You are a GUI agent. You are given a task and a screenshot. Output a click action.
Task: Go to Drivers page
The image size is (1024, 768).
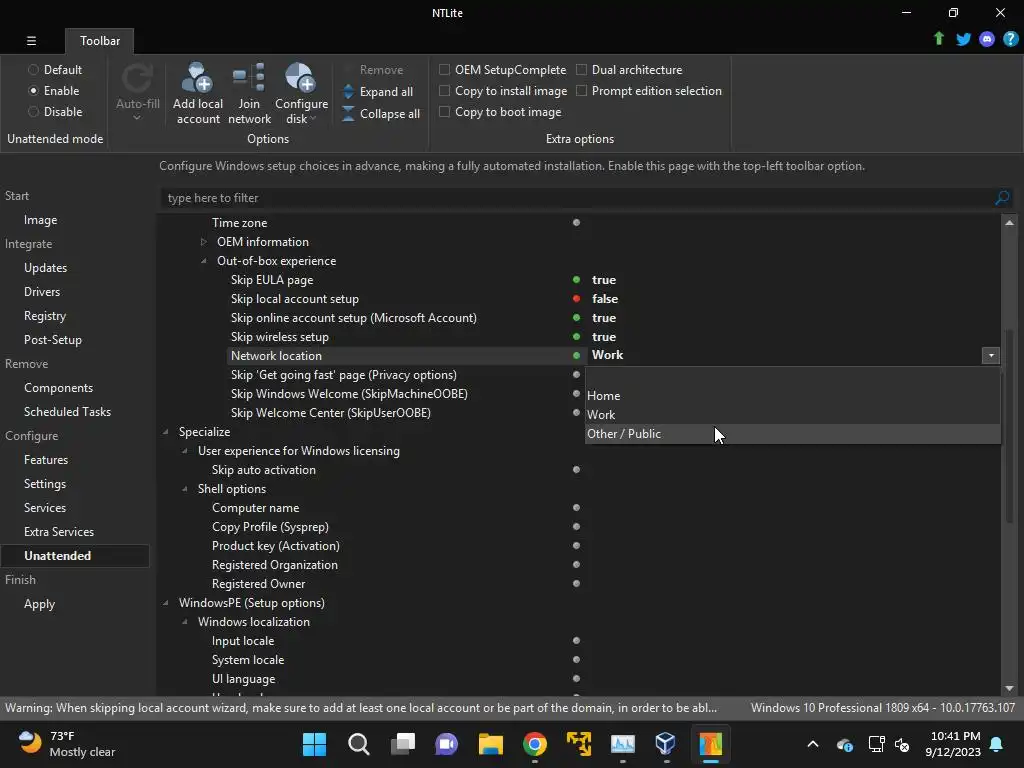42,292
